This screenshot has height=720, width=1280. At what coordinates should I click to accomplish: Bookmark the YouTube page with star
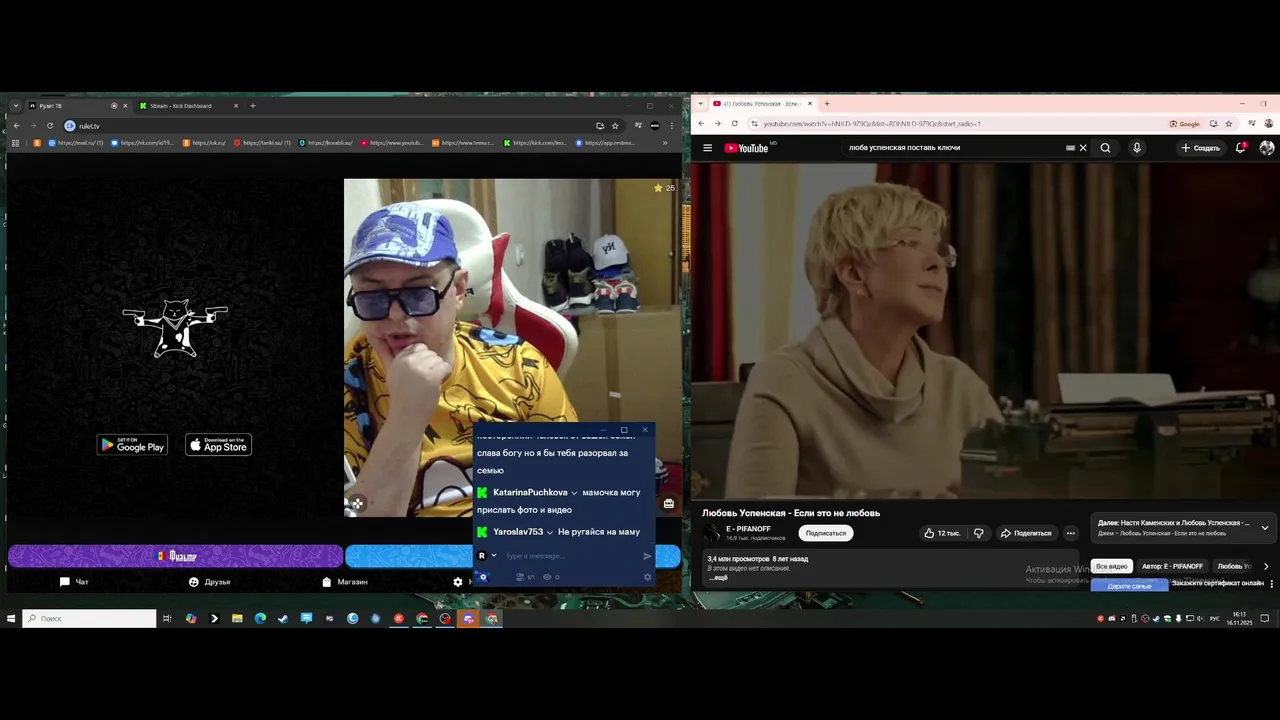coord(1229,124)
